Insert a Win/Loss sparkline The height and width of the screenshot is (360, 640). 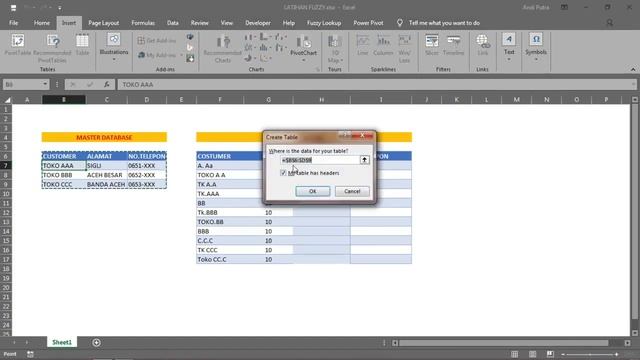(404, 49)
